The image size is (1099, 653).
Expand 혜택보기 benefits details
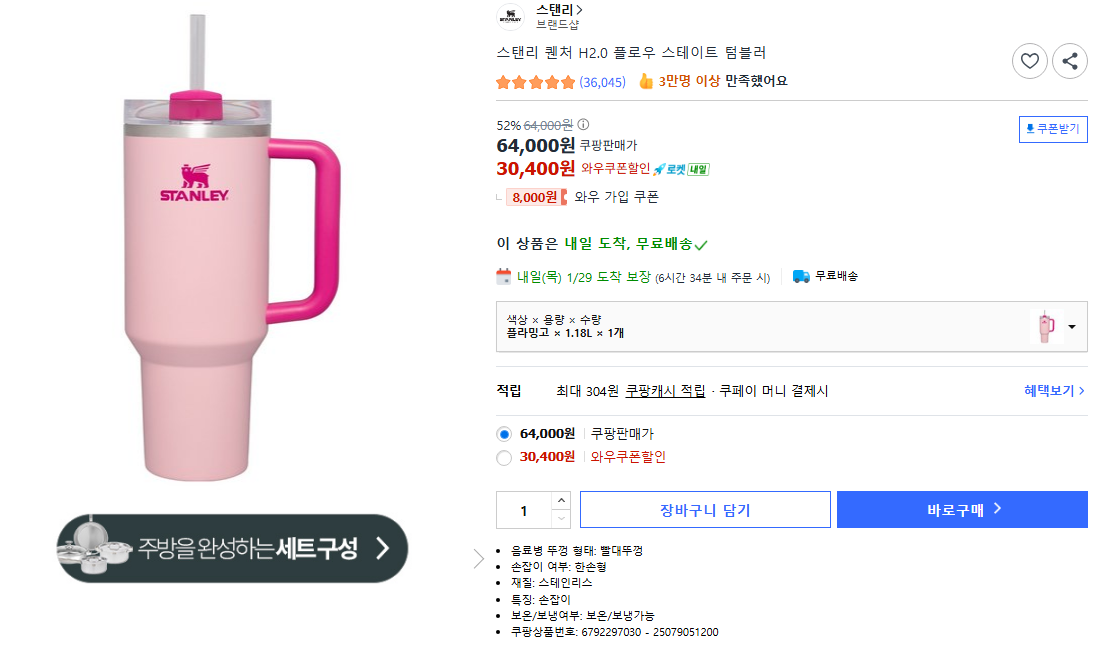1054,391
